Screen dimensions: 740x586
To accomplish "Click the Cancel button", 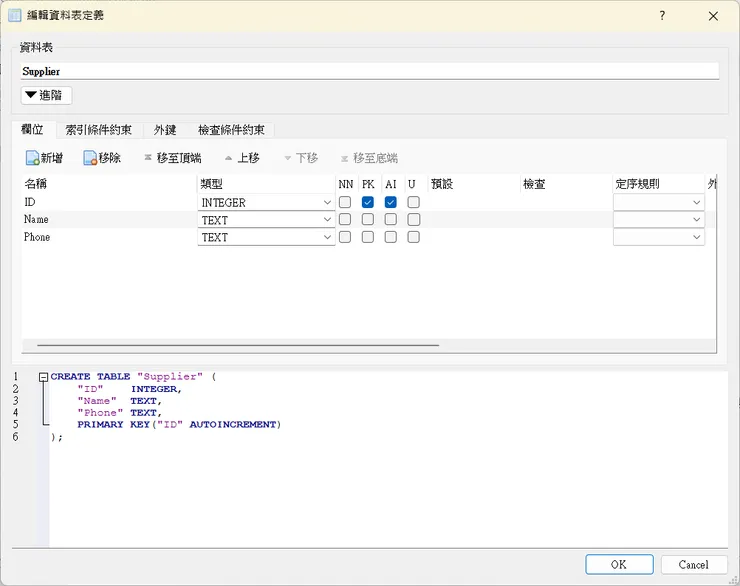I will 694,564.
